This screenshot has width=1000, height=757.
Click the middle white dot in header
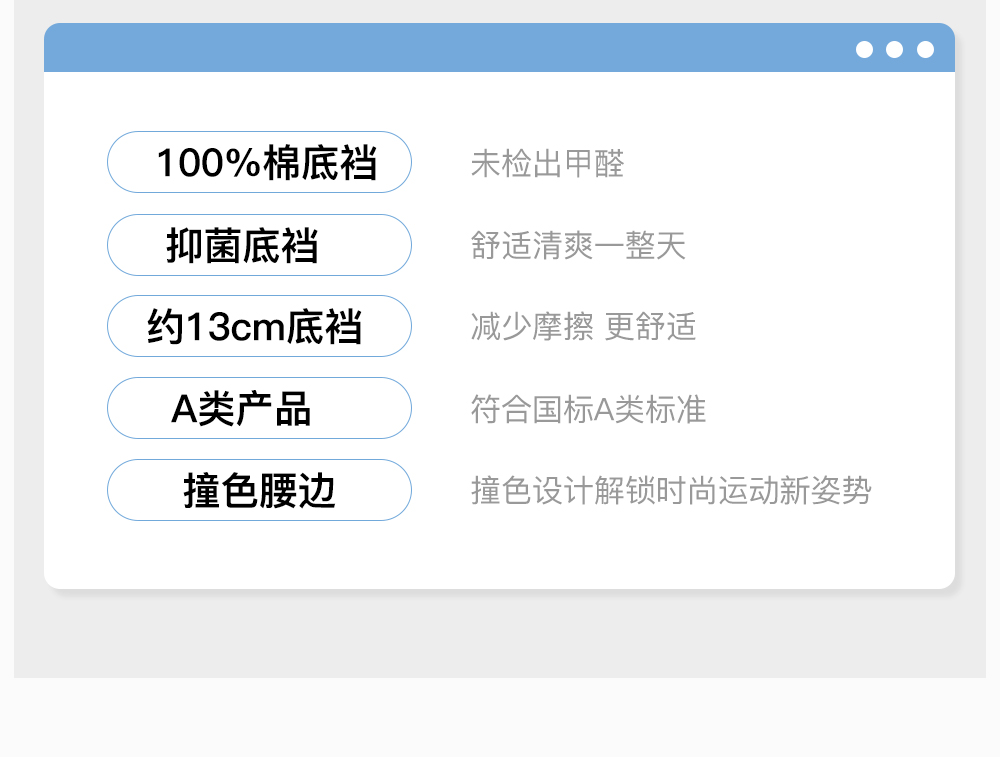pyautogui.click(x=895, y=49)
